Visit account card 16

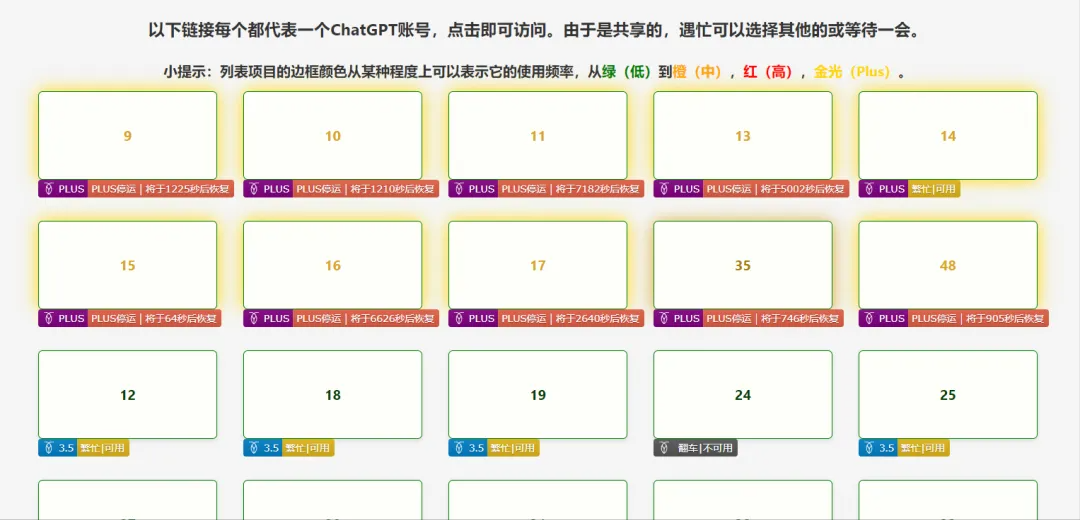(332, 265)
